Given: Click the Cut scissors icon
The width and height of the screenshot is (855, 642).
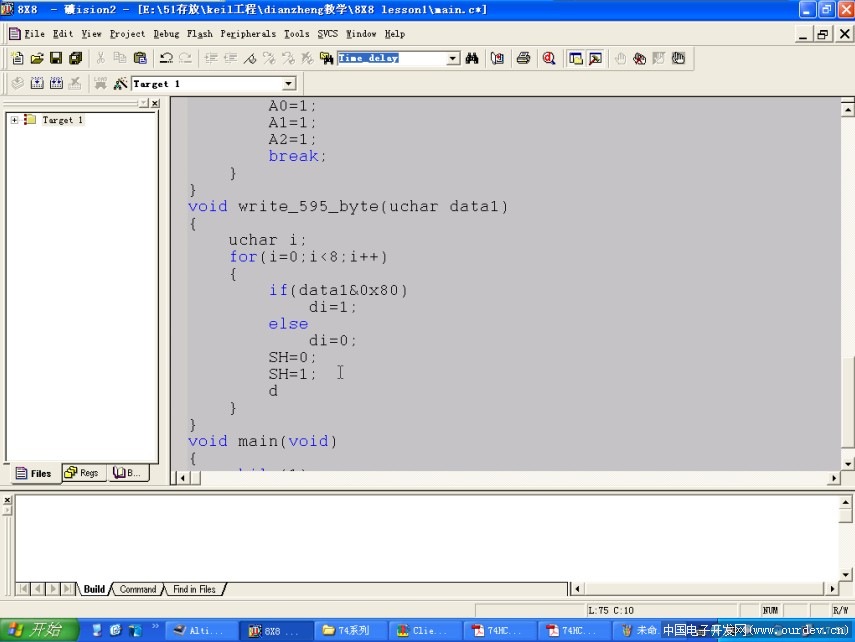Looking at the screenshot, I should [x=101, y=58].
